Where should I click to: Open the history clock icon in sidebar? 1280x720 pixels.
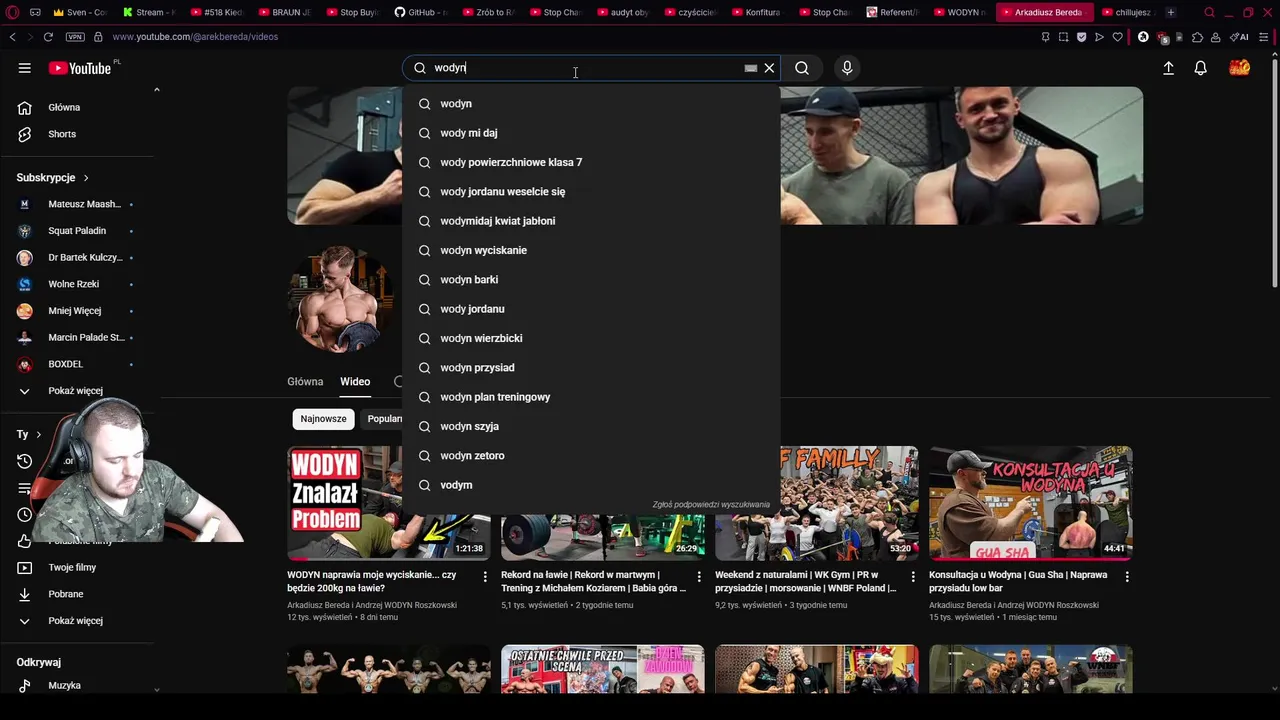[24, 461]
